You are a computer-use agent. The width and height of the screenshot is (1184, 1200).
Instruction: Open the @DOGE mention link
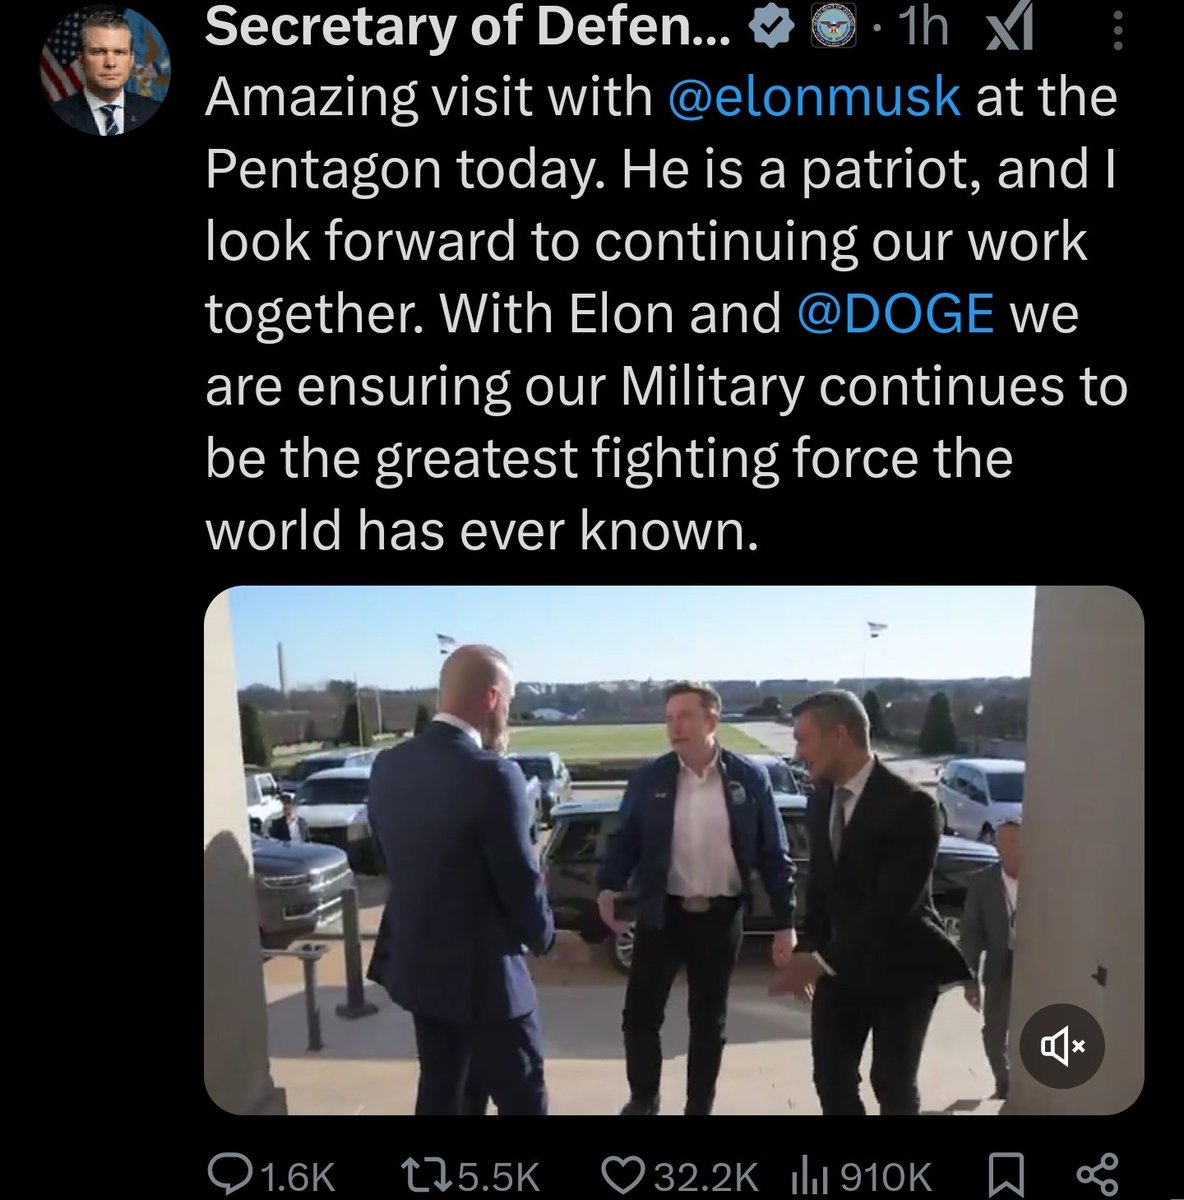(x=896, y=314)
